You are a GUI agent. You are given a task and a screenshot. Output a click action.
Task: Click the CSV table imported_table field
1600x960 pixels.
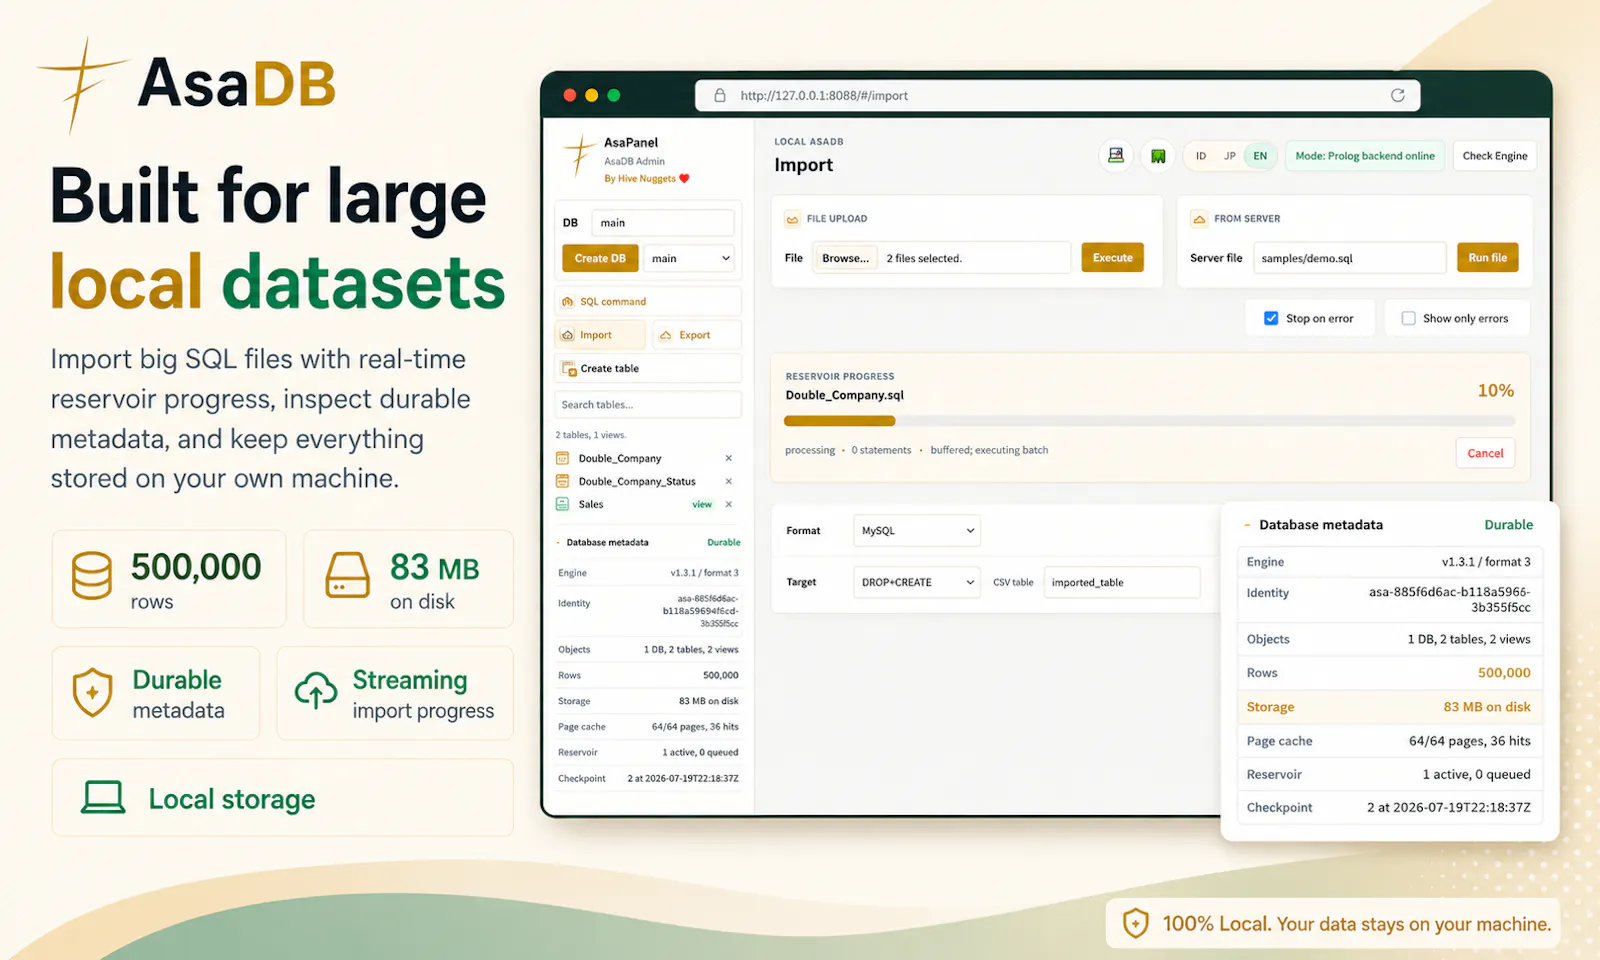pyautogui.click(x=1122, y=582)
